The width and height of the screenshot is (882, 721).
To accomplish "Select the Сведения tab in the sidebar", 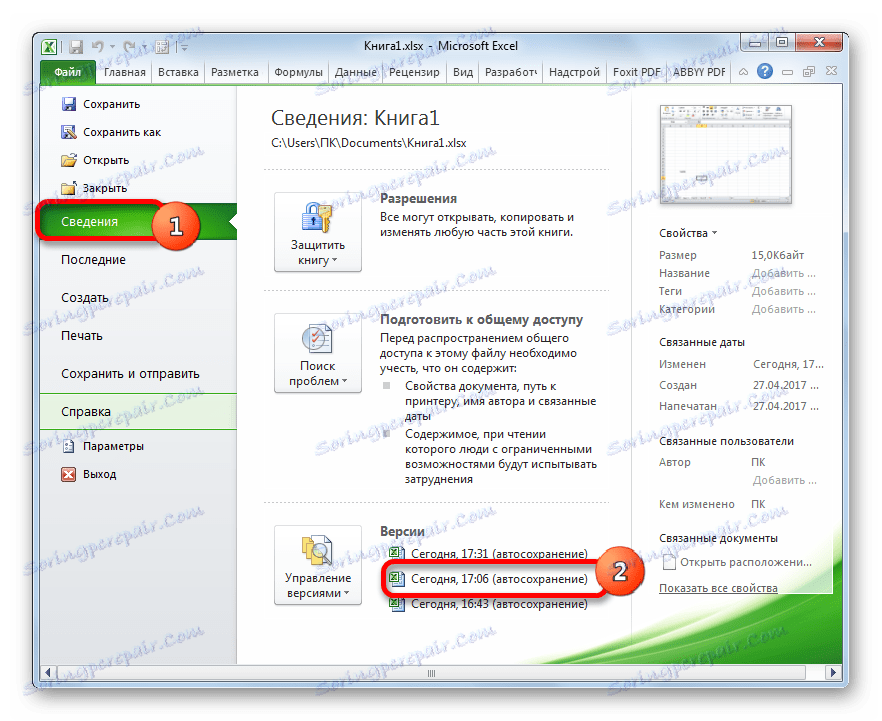I will tap(138, 222).
